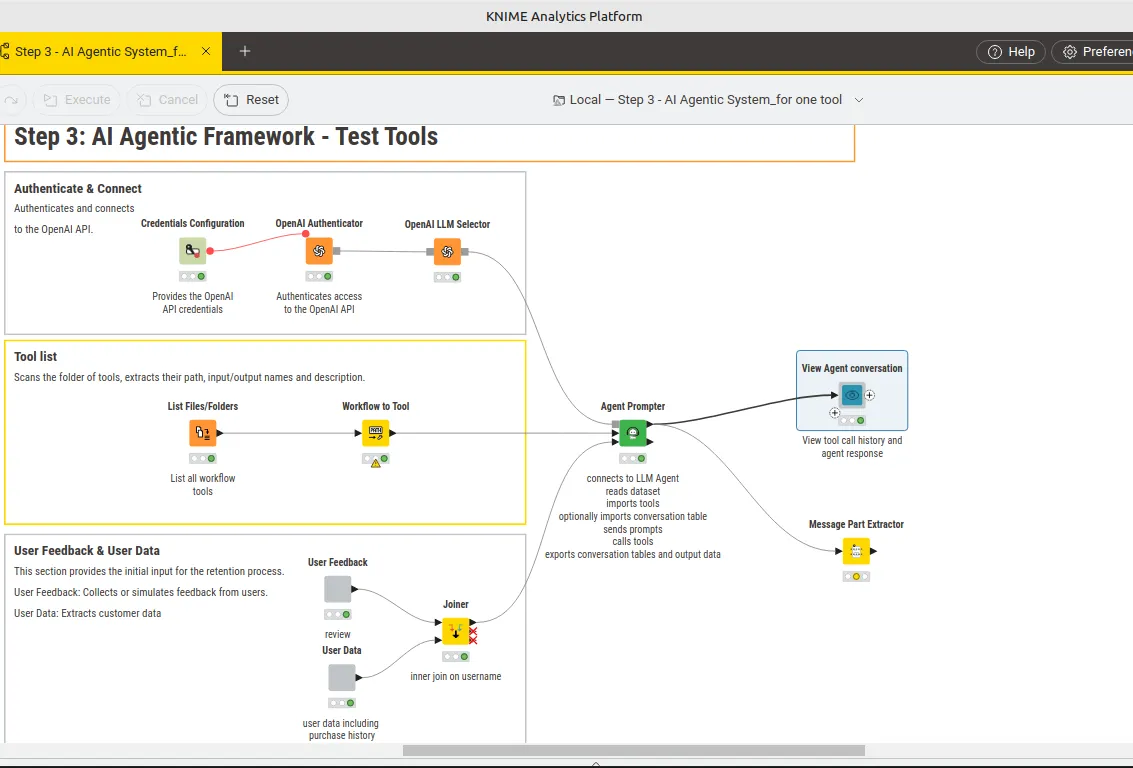This screenshot has width=1133, height=768.
Task: Click the User Data component node
Action: (x=341, y=677)
